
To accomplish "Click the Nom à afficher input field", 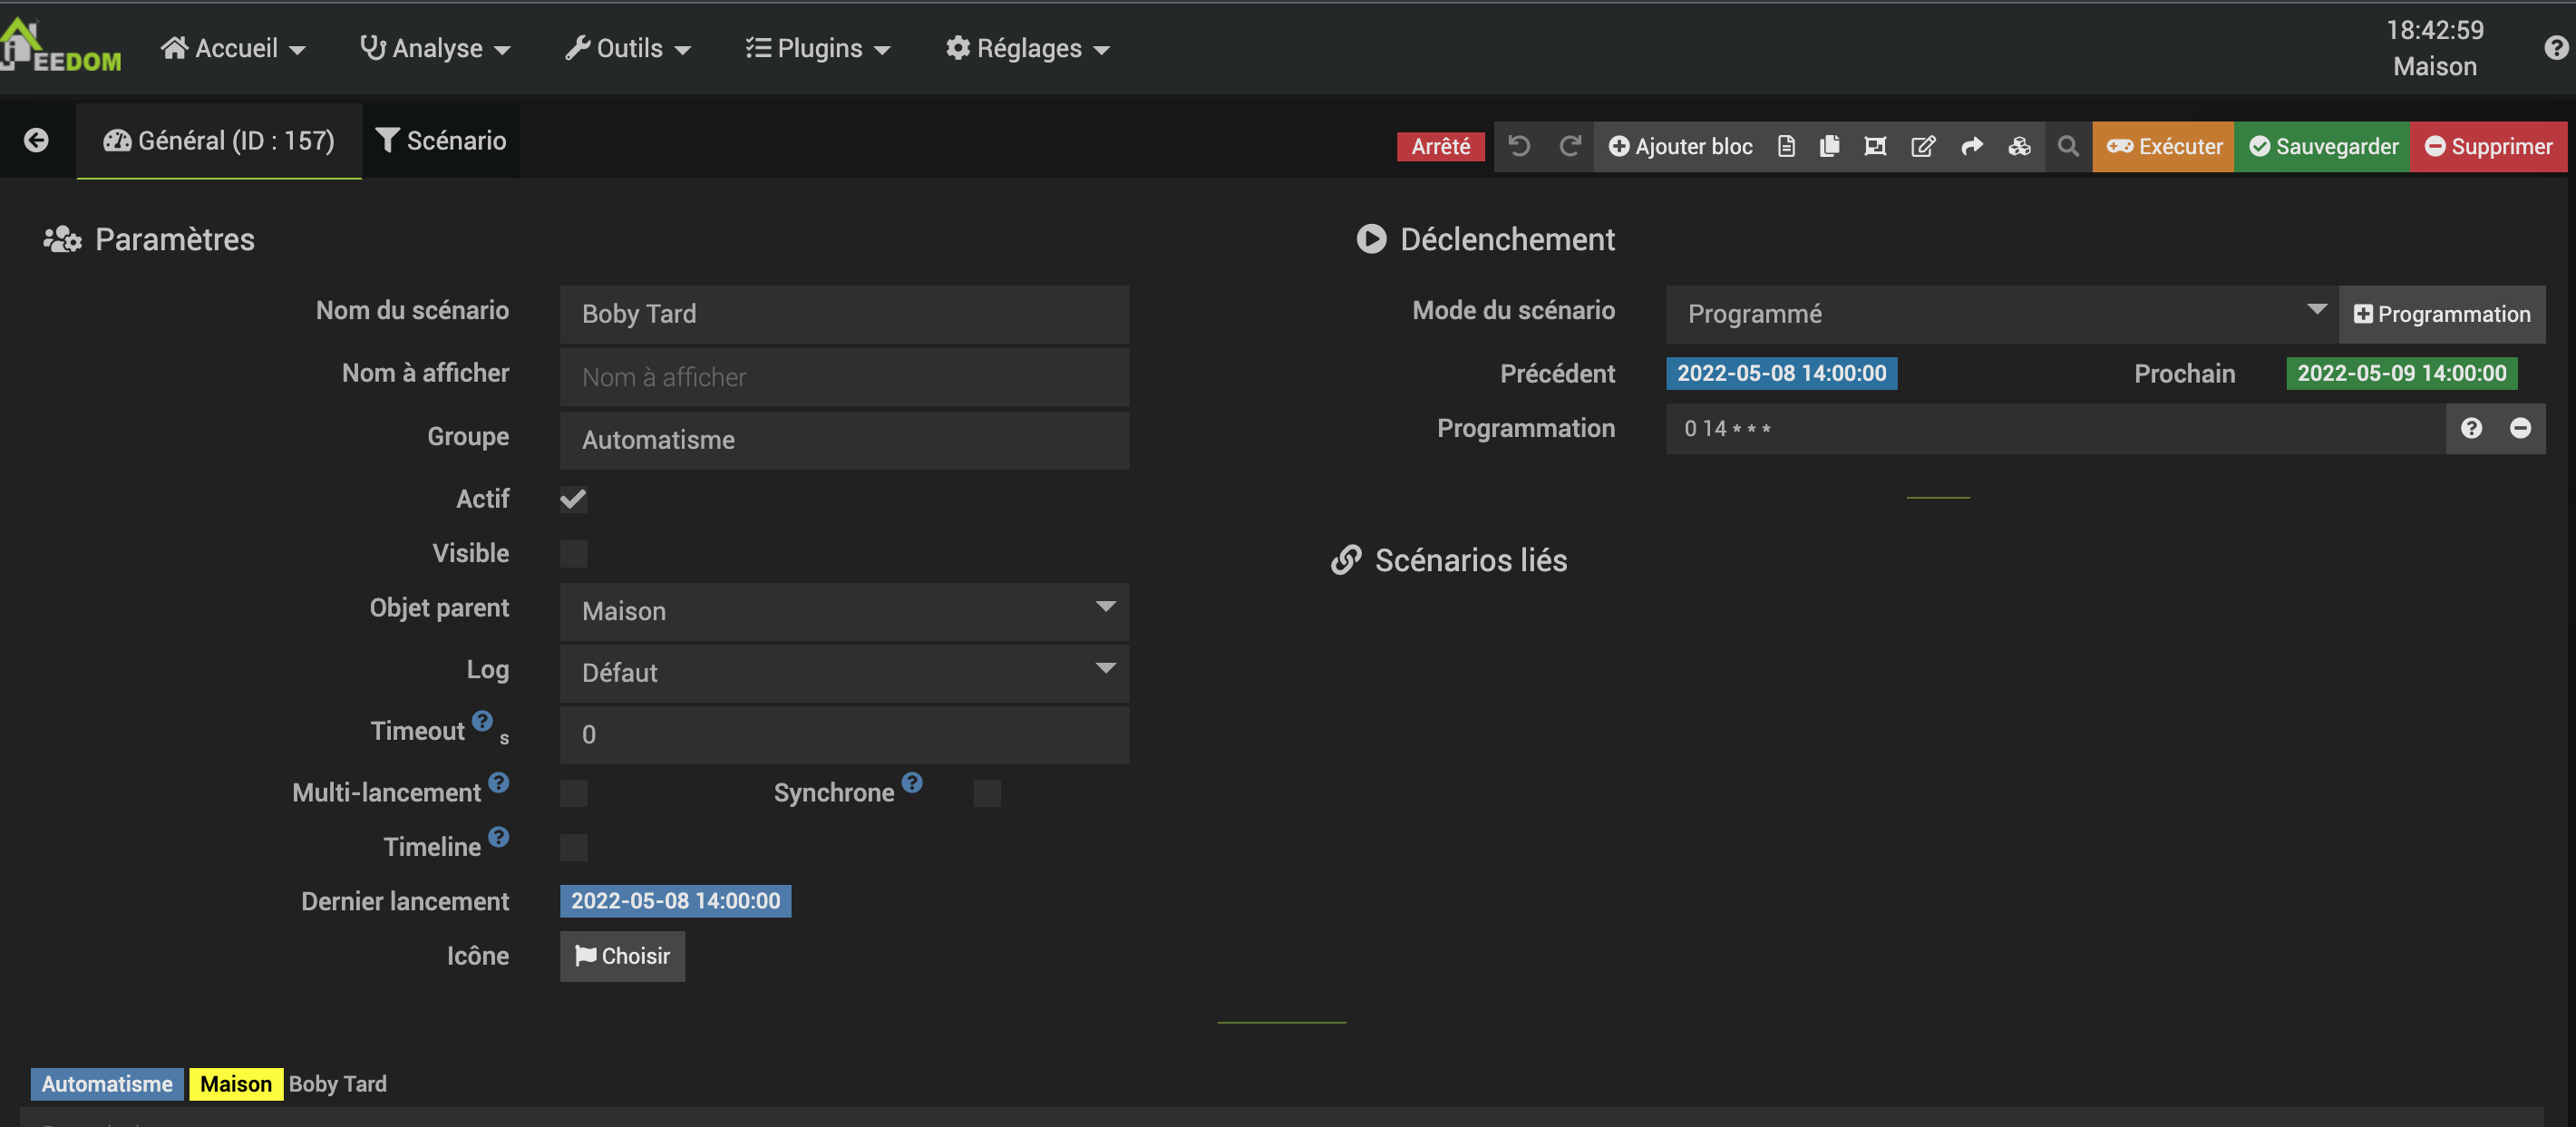I will pos(844,377).
